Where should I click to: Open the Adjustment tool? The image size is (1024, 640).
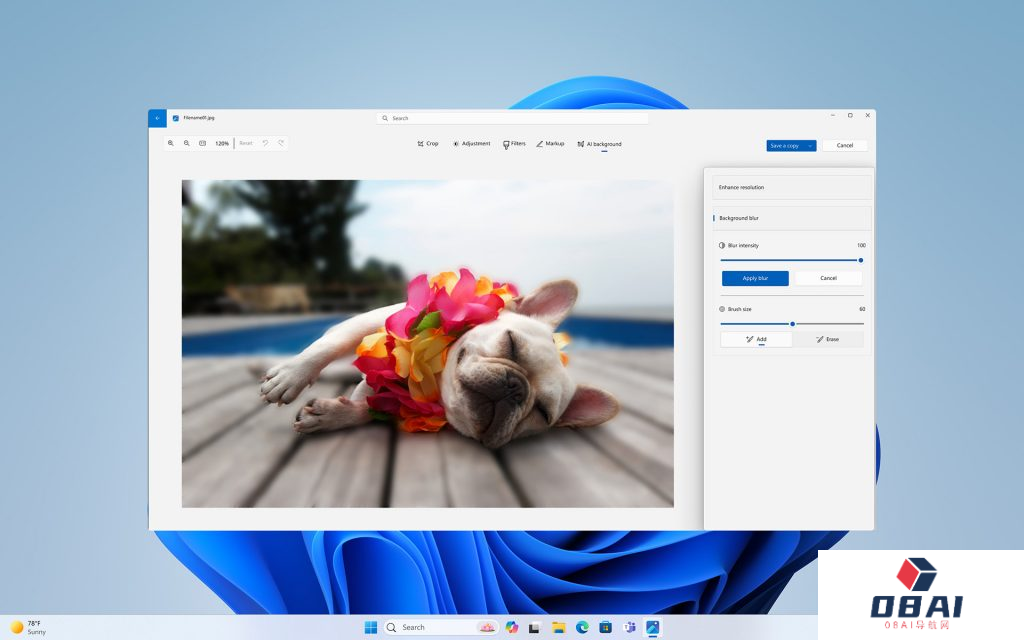(471, 144)
